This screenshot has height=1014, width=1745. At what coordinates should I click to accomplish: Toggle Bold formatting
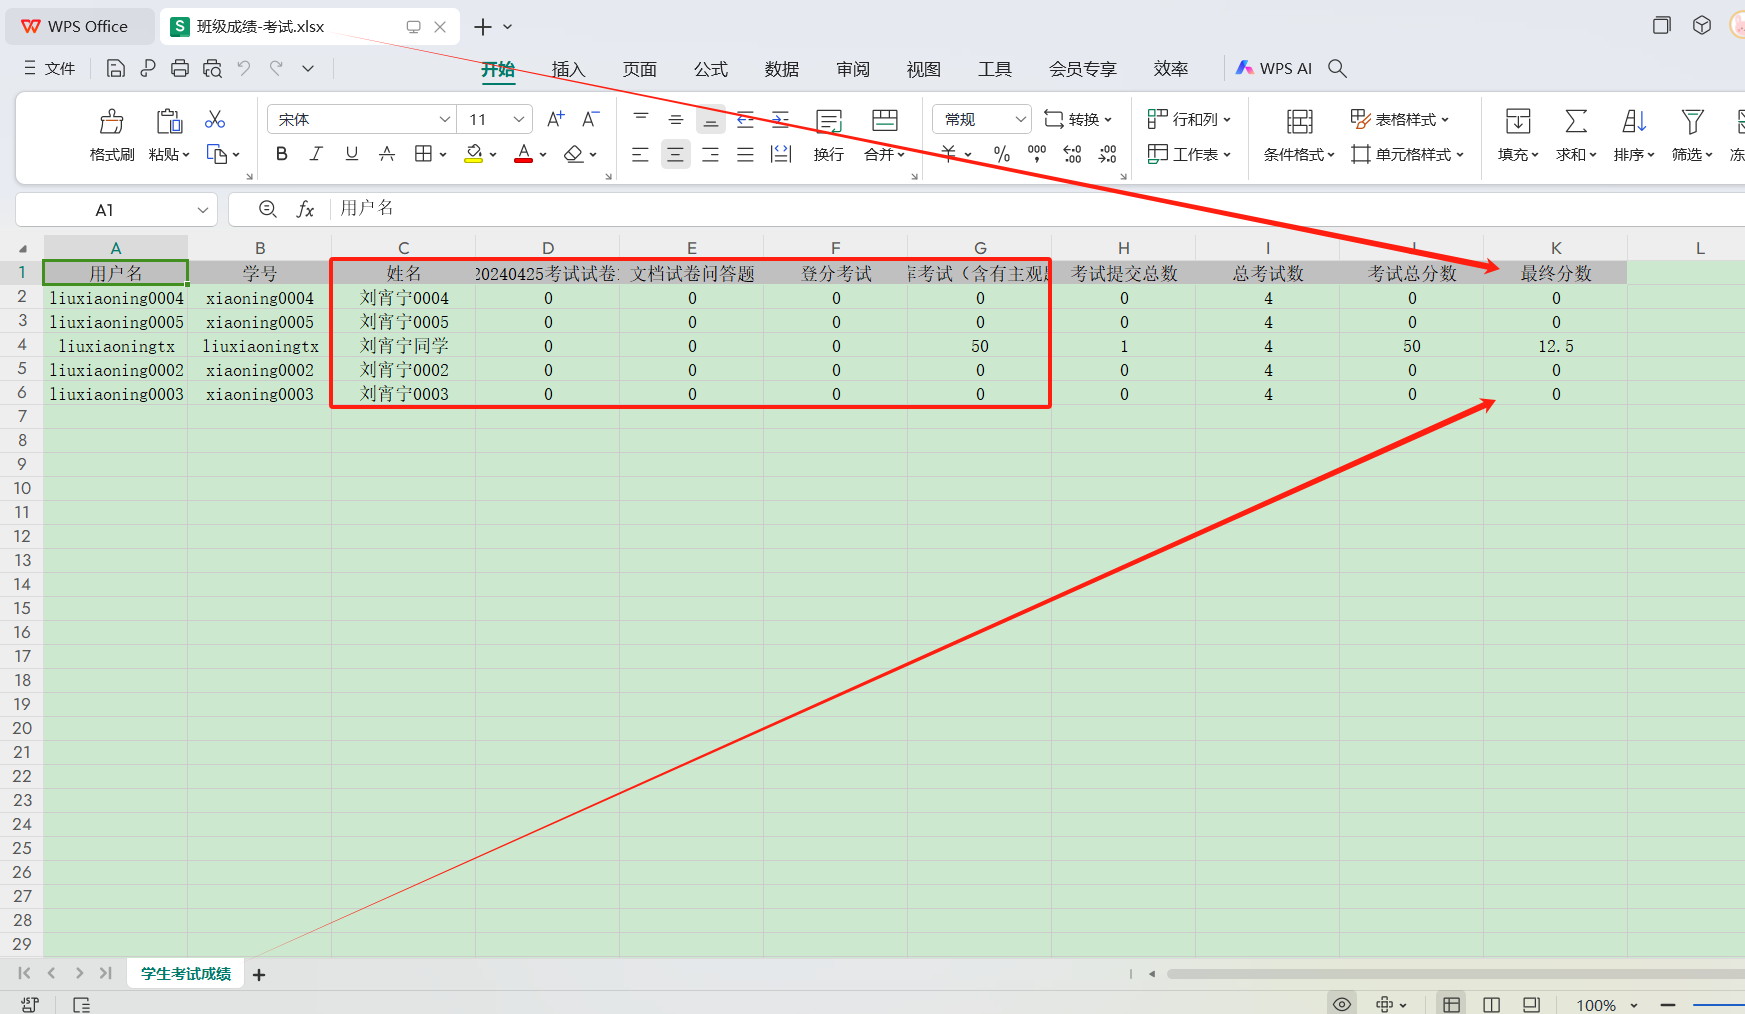pos(282,154)
